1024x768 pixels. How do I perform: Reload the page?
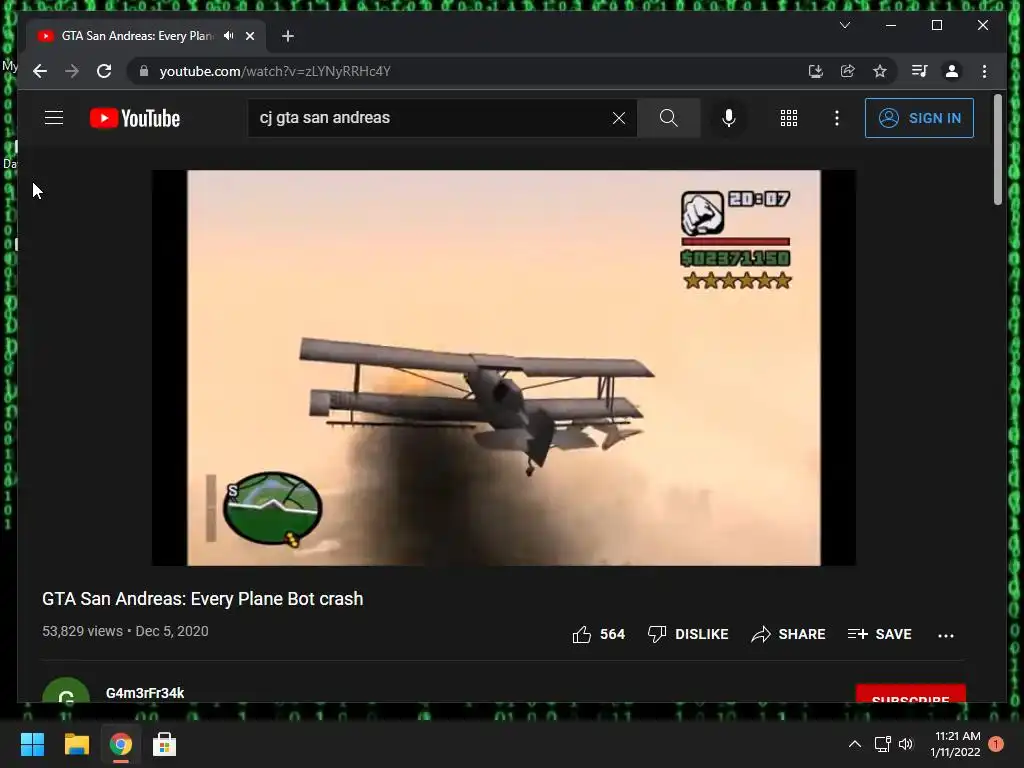coord(104,71)
